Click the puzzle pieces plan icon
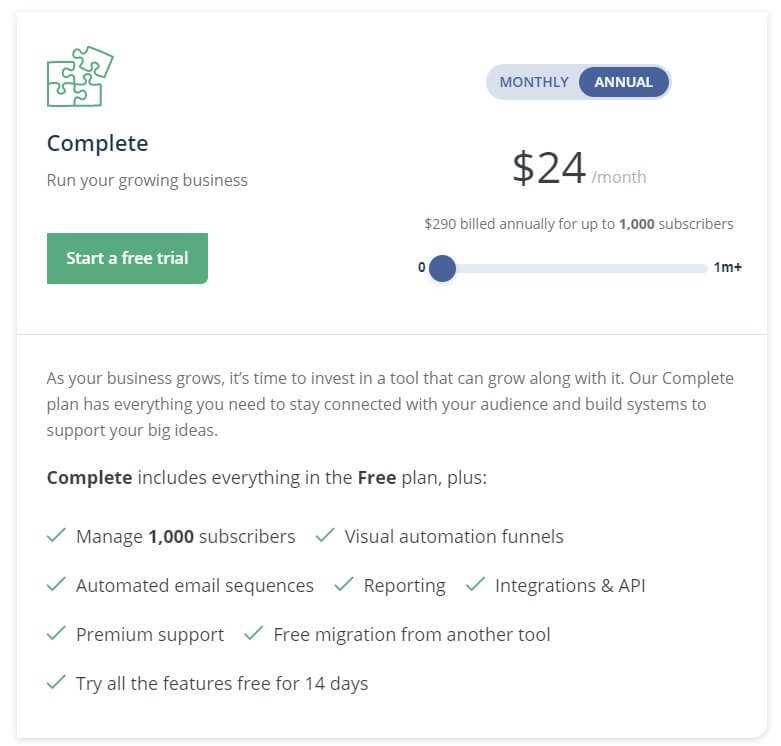Image resolution: width=781 pixels, height=746 pixels. 80,76
